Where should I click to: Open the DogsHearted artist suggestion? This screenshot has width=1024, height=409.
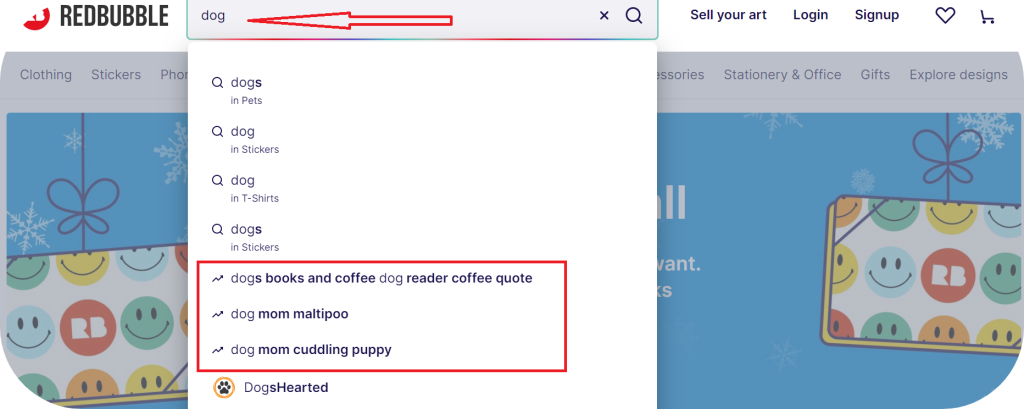[422, 387]
